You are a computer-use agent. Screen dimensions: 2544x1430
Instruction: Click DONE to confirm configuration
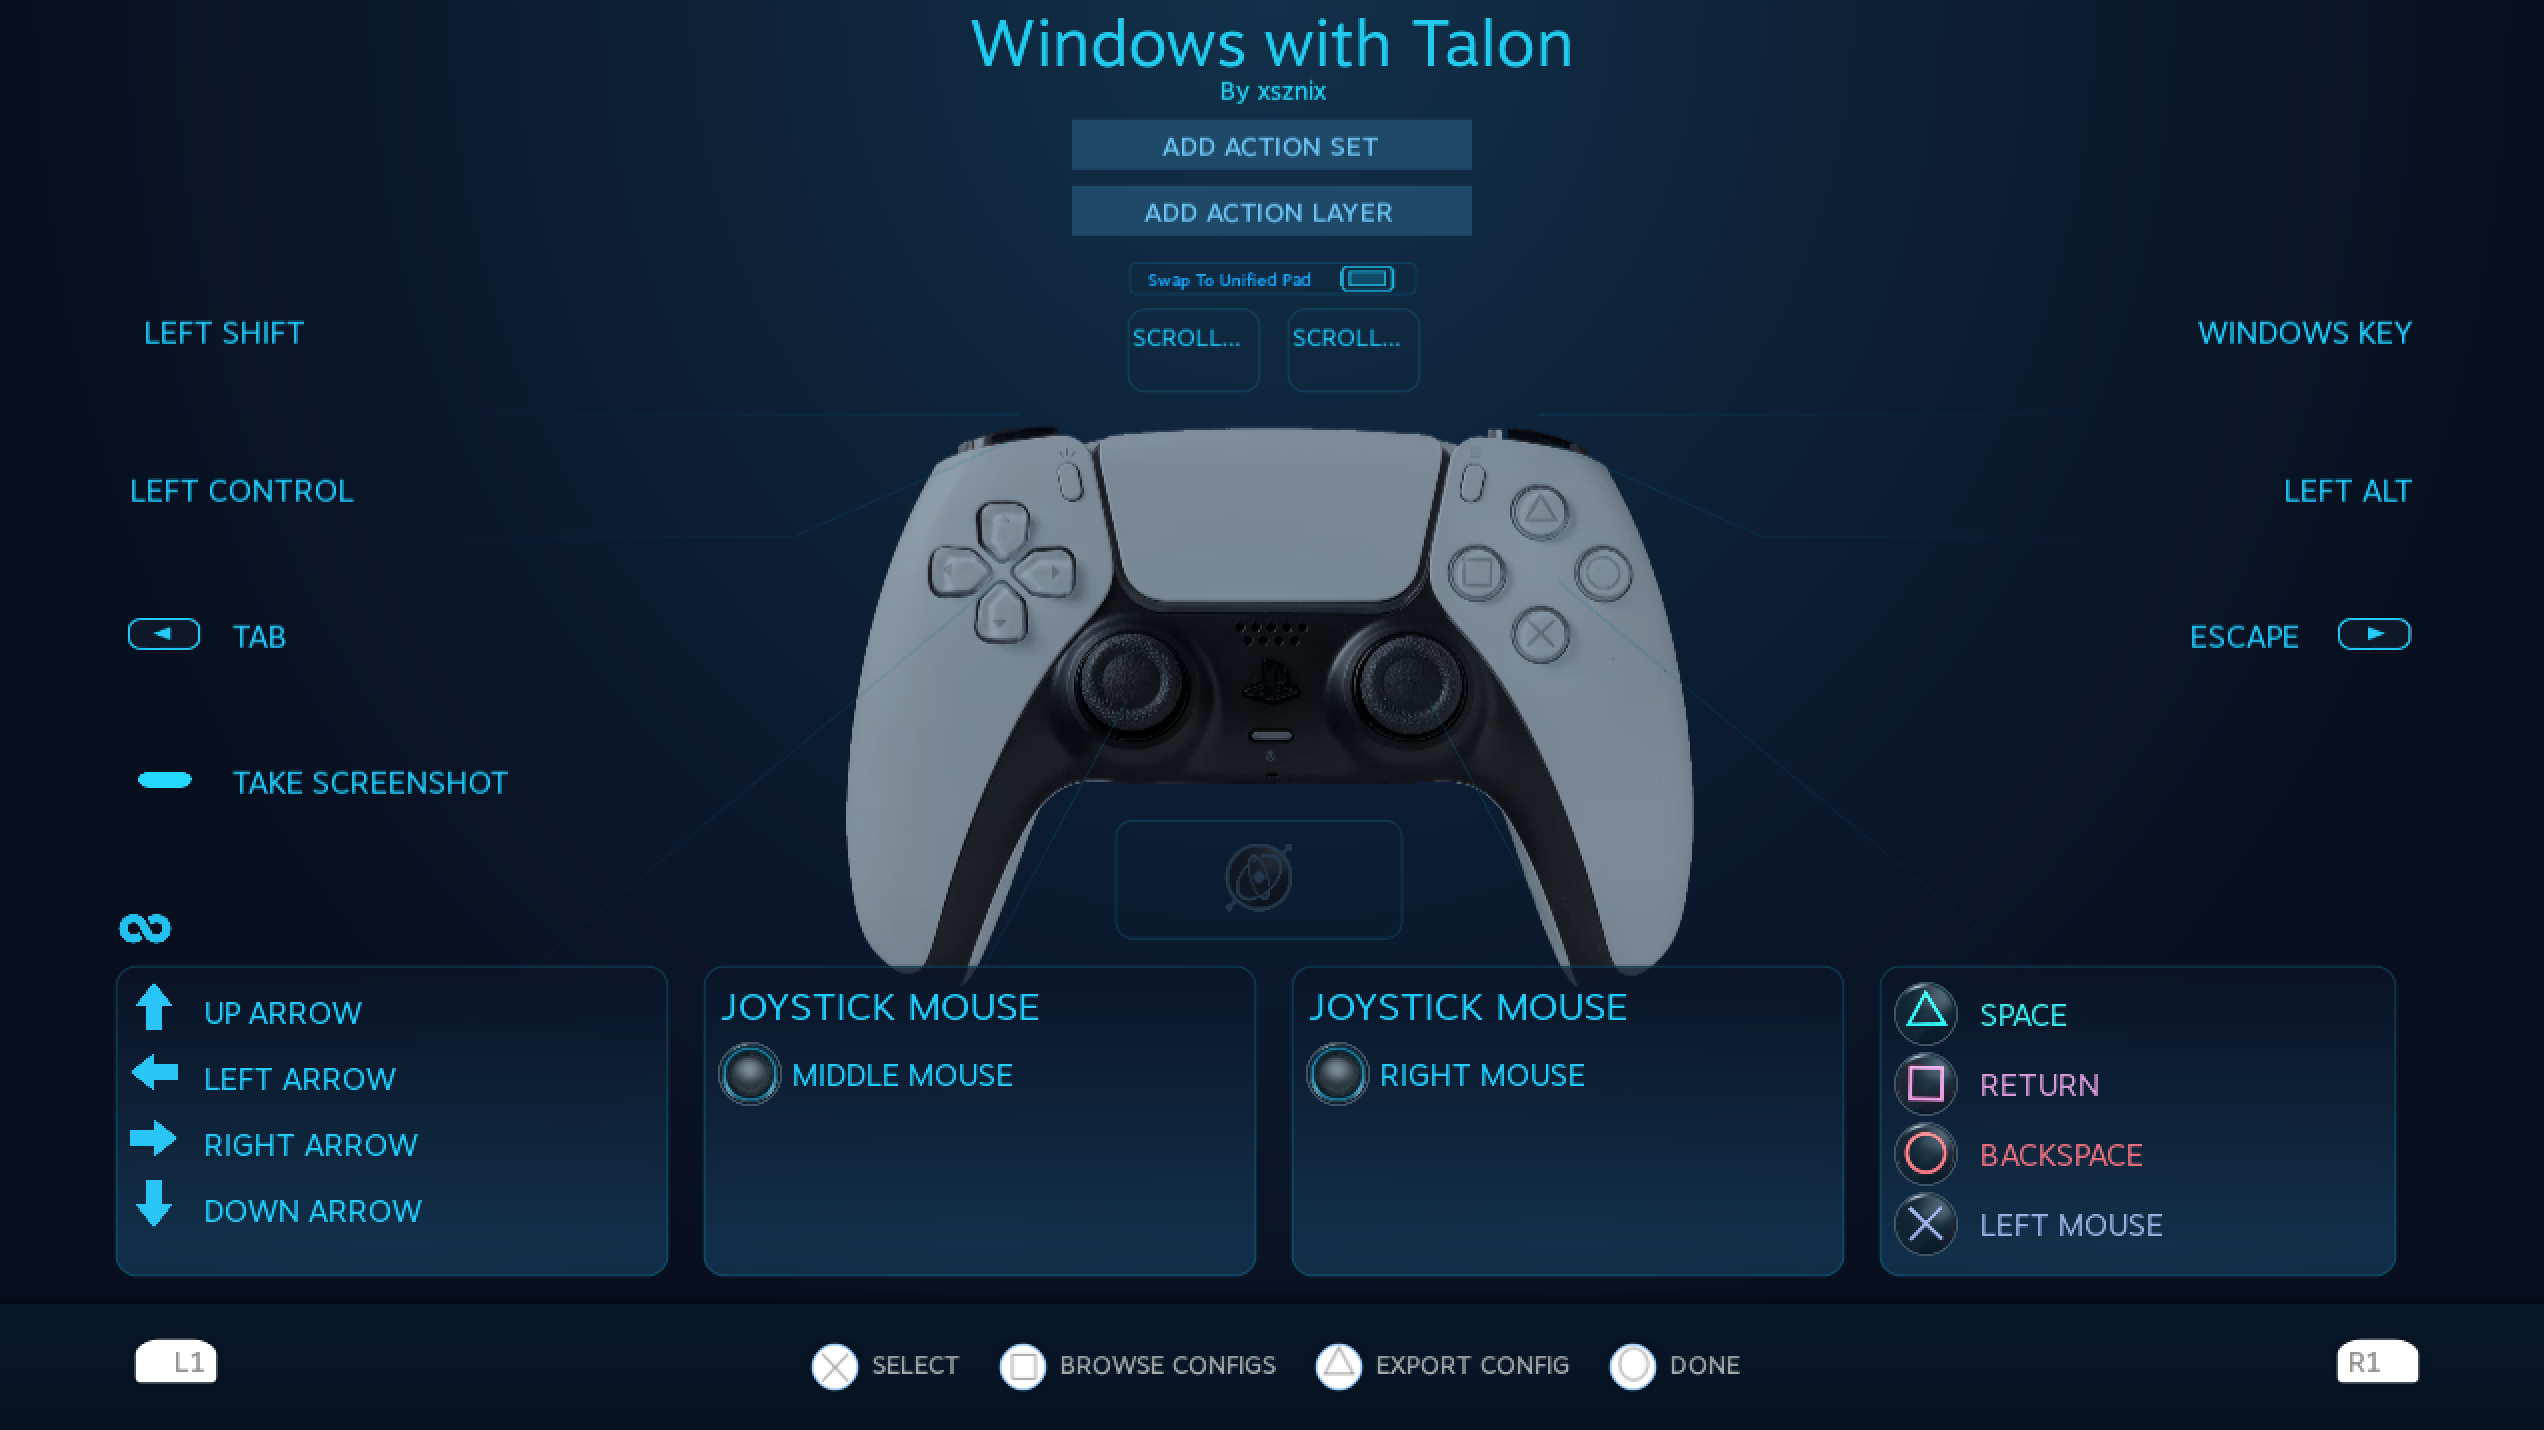[1672, 1365]
